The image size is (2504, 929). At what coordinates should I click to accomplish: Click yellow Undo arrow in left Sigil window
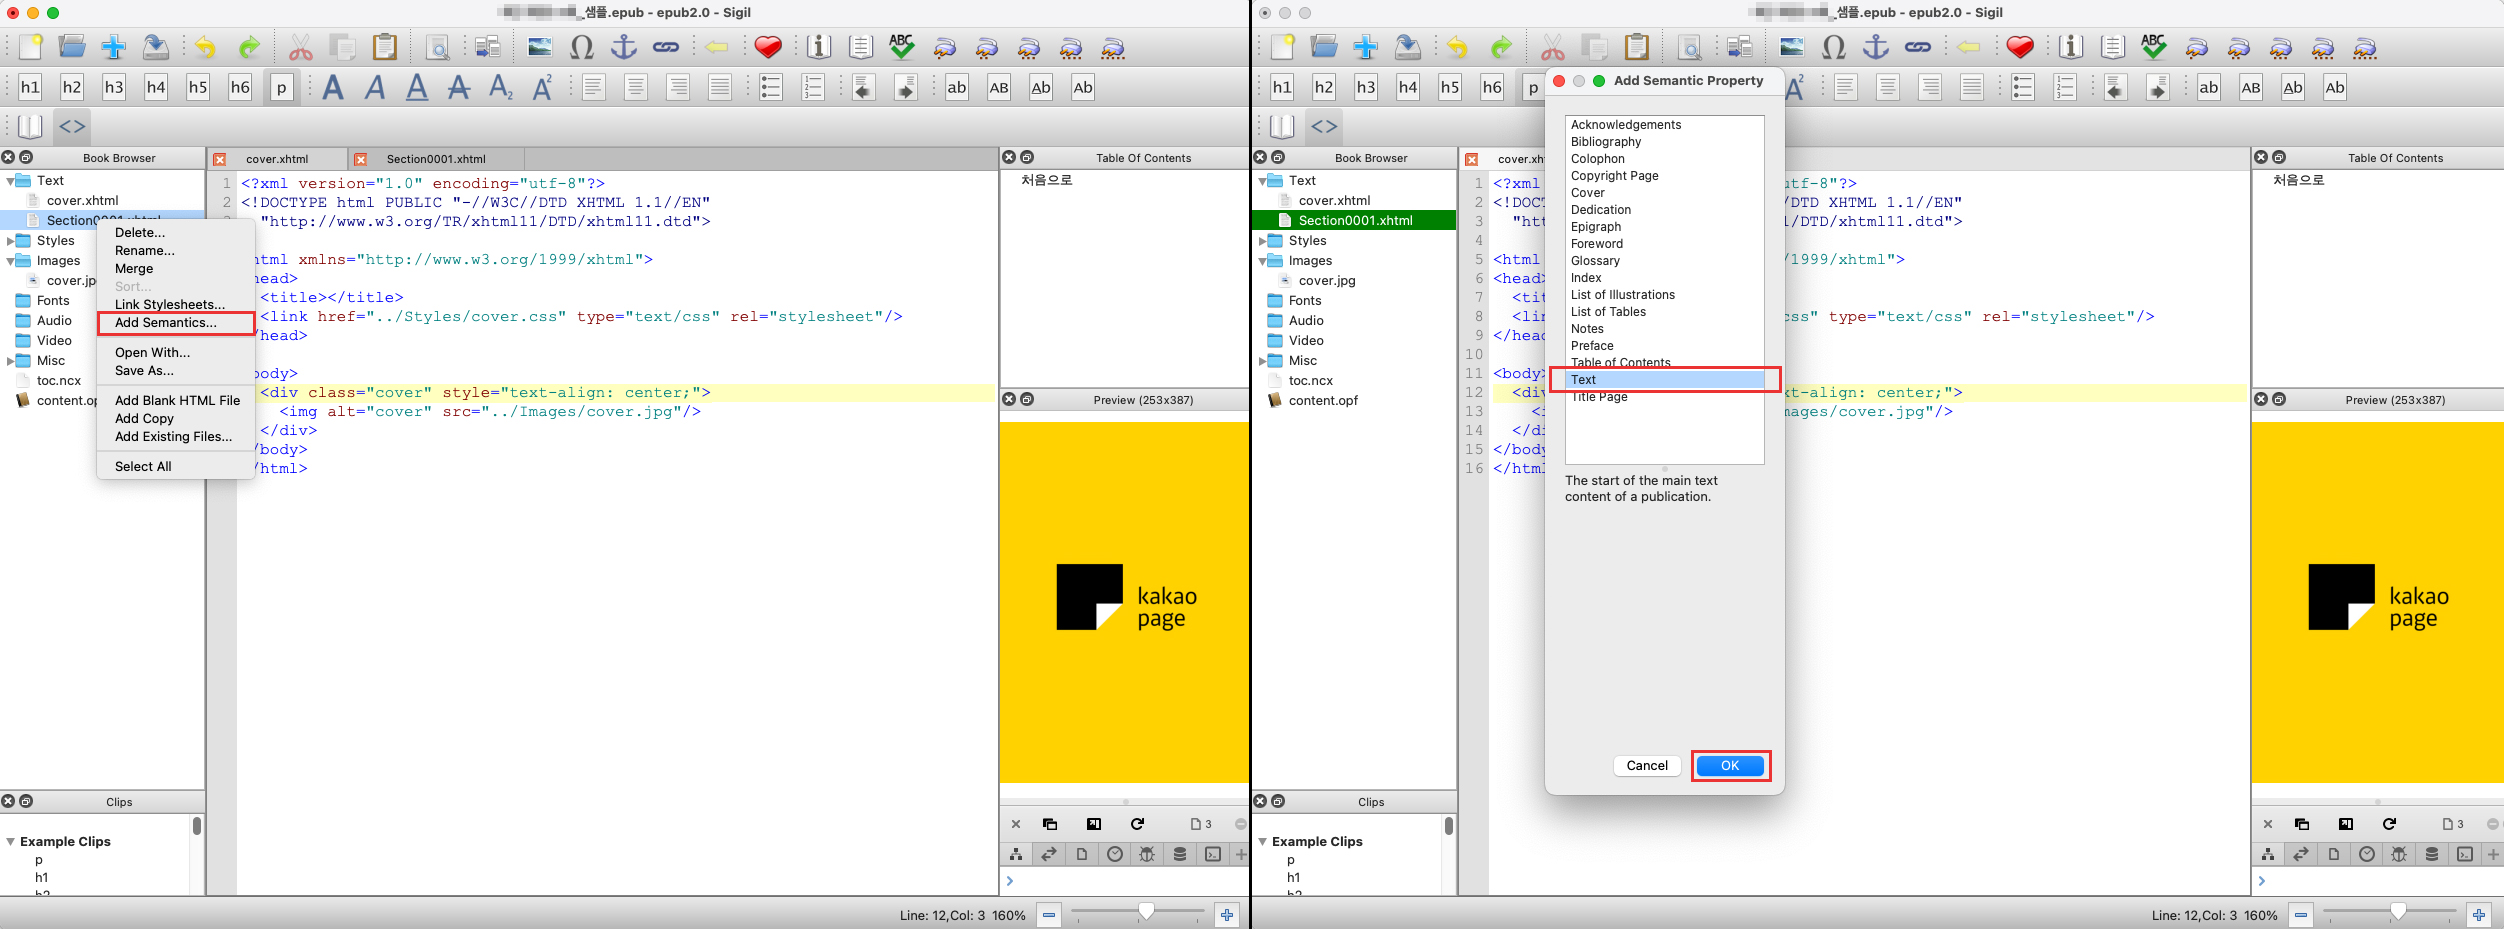[x=205, y=47]
